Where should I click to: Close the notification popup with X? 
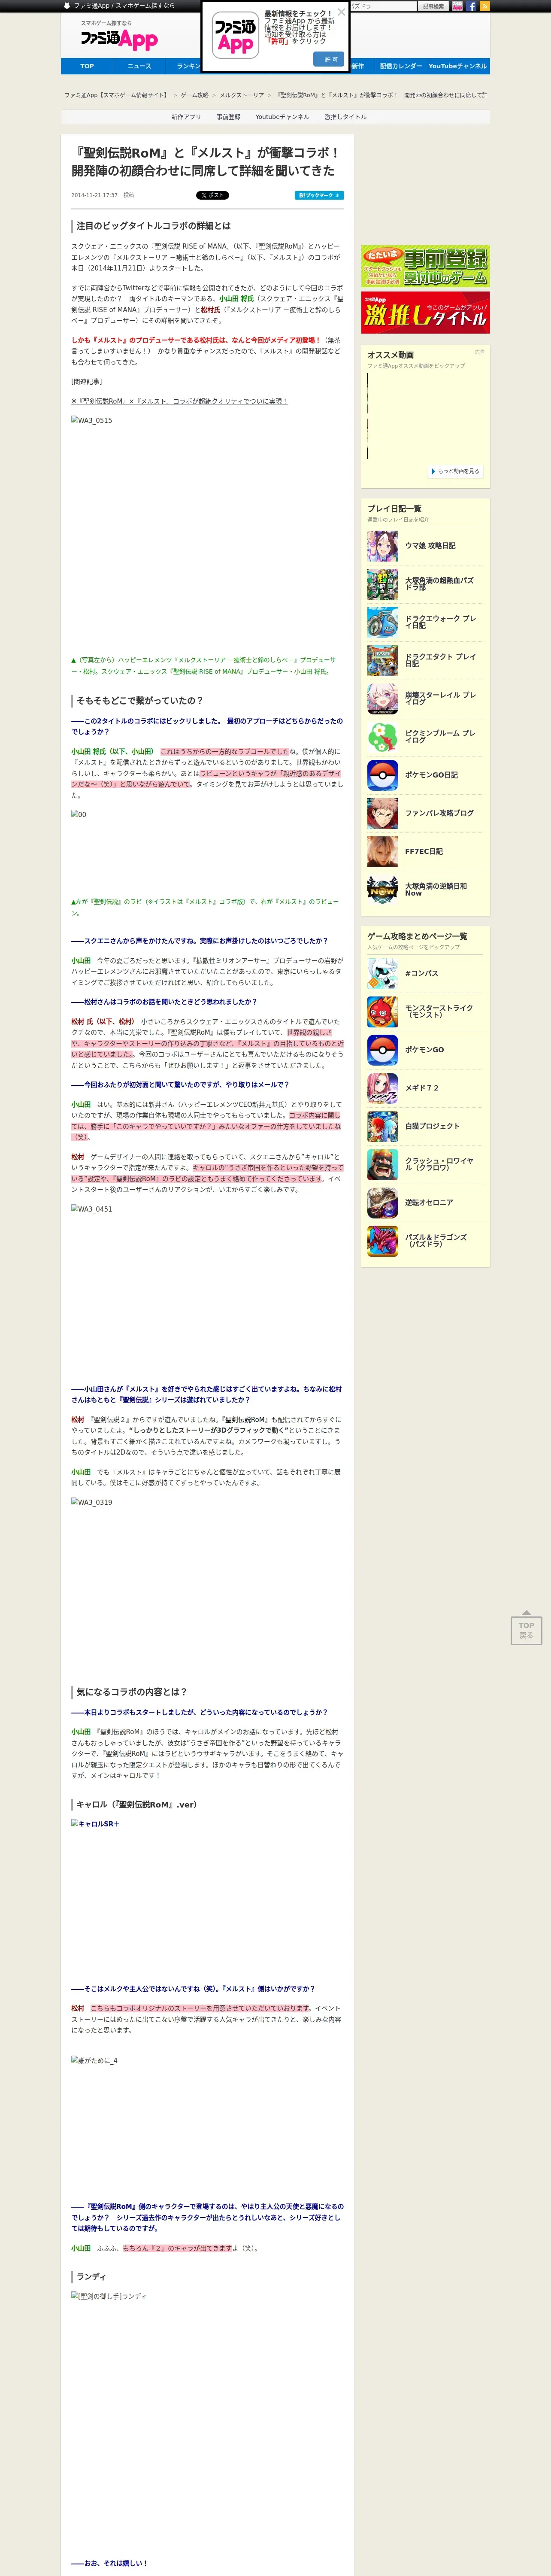[341, 12]
